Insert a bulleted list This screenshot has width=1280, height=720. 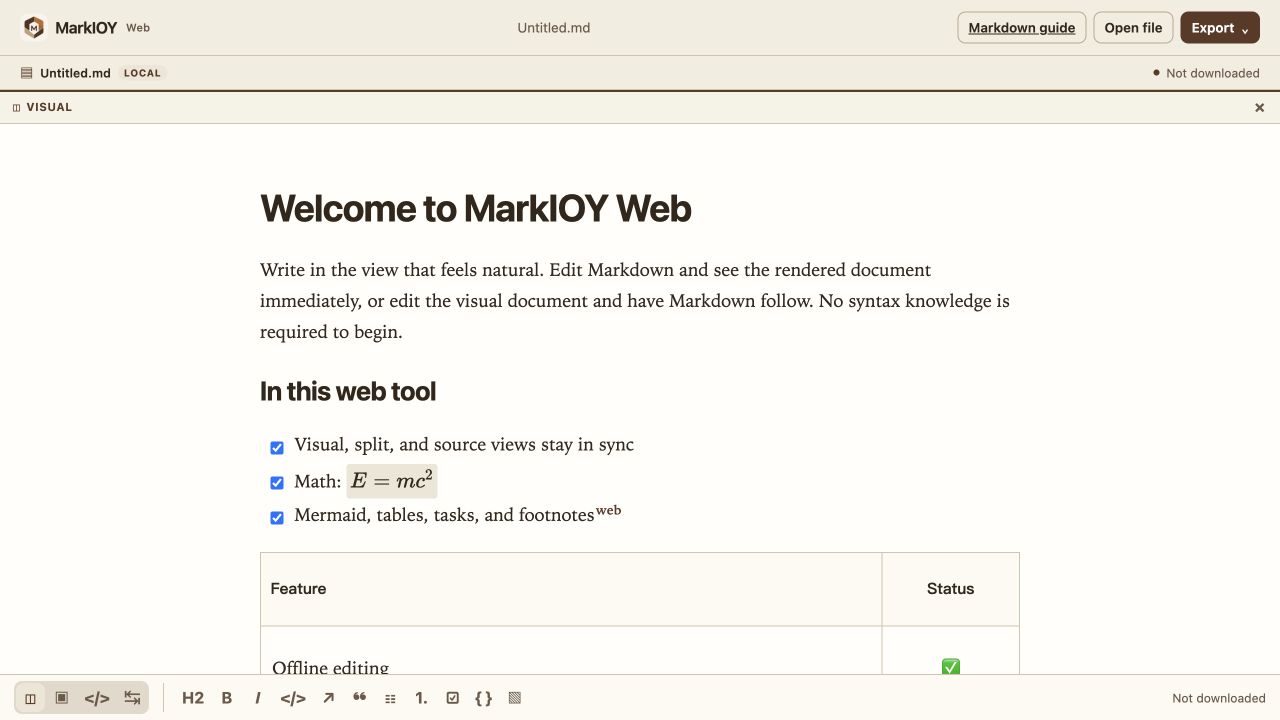391,698
